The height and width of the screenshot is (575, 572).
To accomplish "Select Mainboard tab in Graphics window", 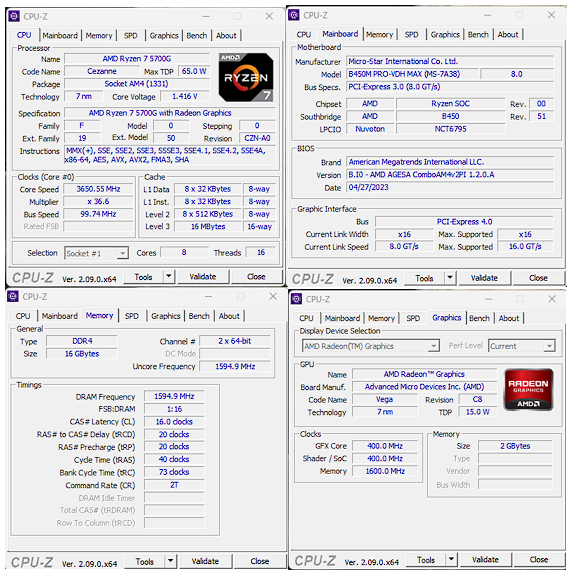I will pos(342,318).
